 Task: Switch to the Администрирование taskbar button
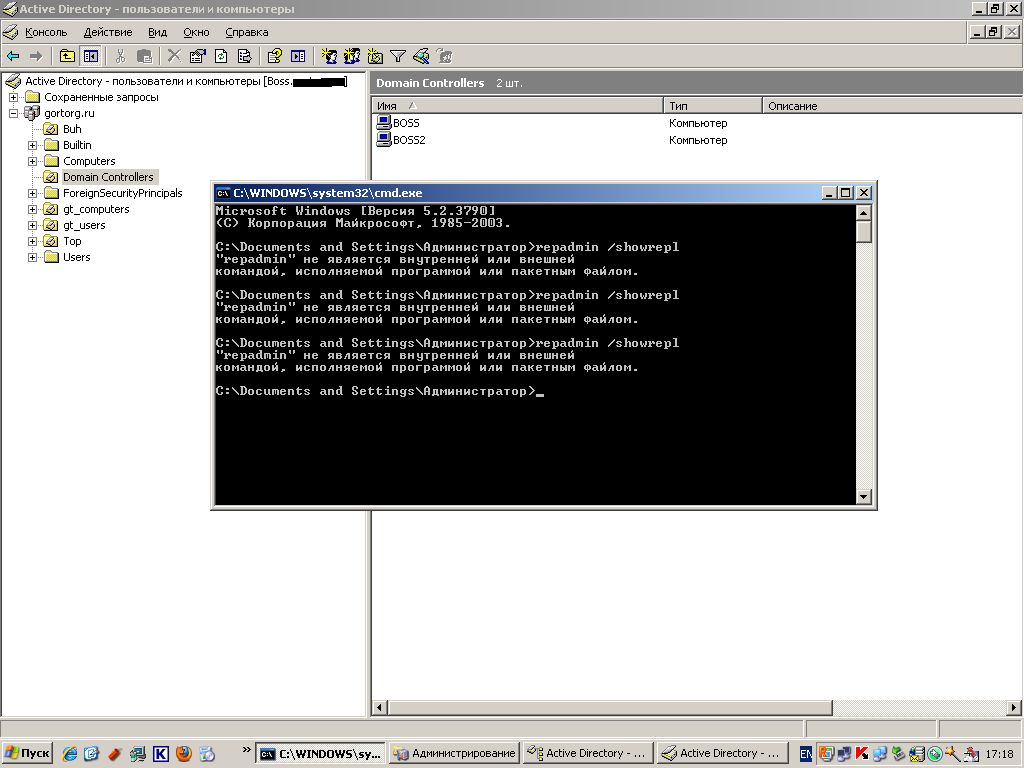coord(455,754)
